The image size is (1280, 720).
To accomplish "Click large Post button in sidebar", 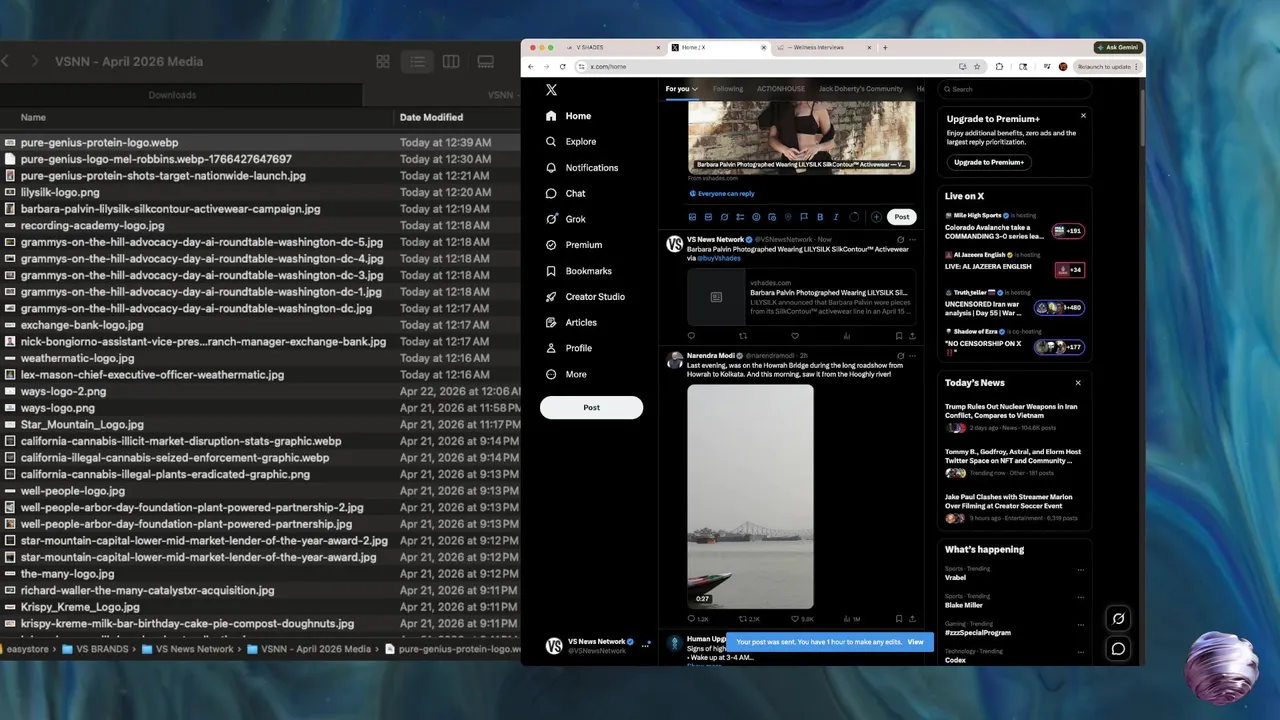I will [x=591, y=407].
